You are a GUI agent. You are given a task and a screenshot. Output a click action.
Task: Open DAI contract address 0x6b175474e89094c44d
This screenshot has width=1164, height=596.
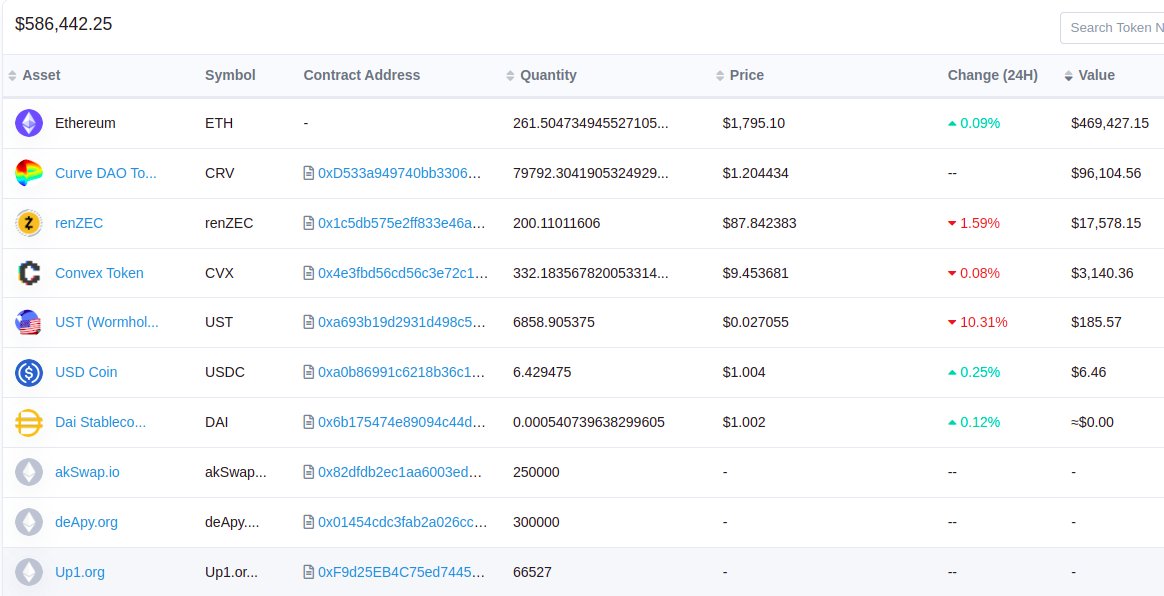coord(402,422)
